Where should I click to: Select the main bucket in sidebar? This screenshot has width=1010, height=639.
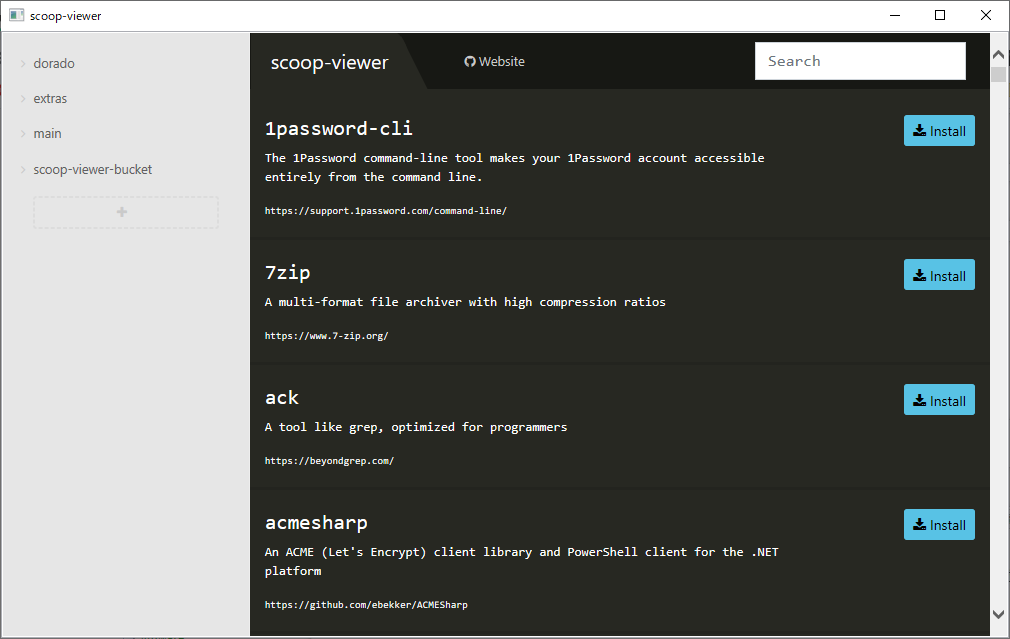tap(47, 134)
